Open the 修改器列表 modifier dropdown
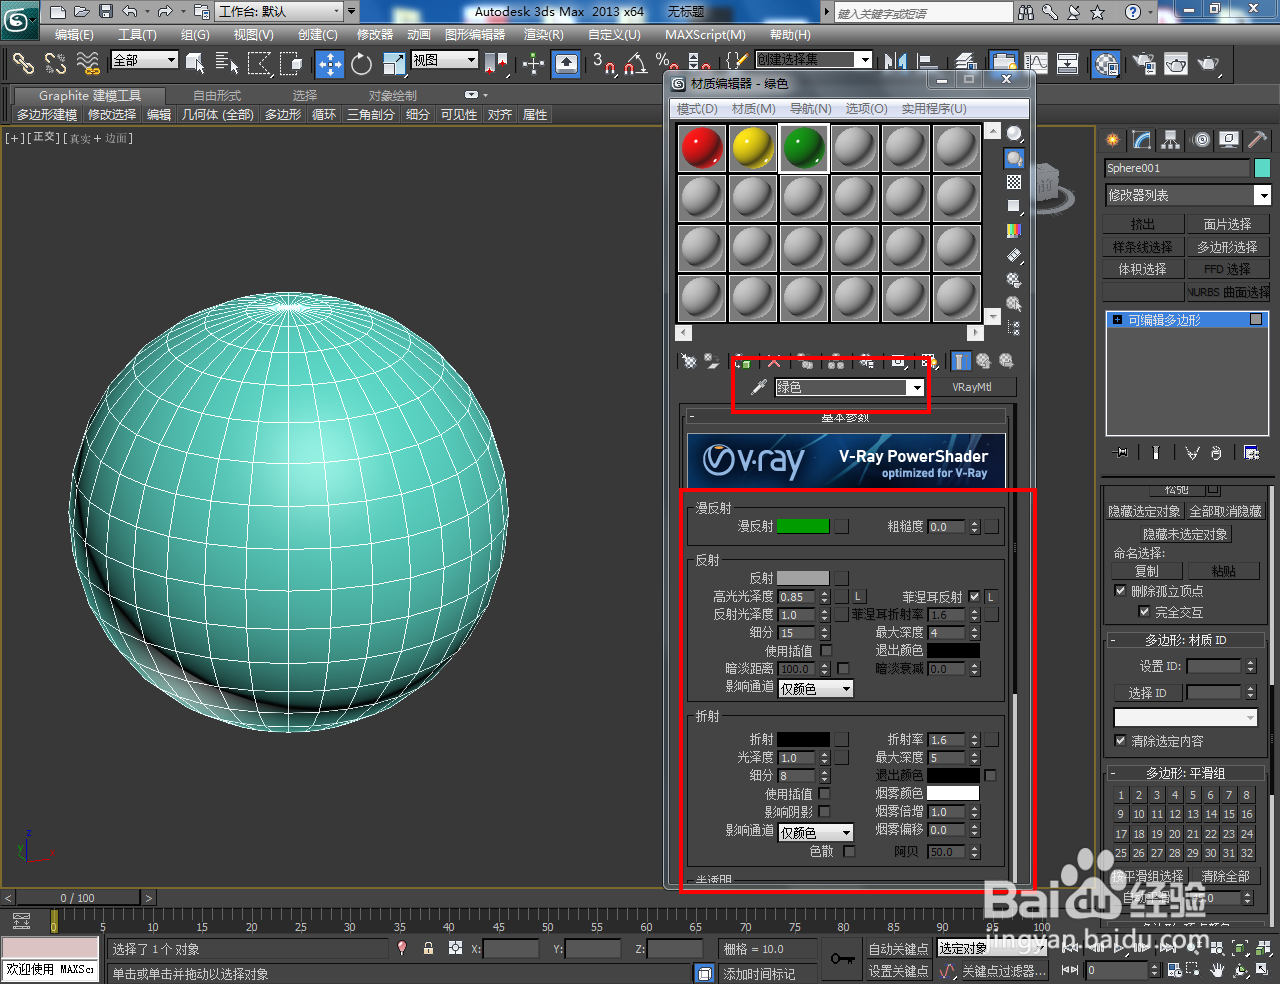Image resolution: width=1280 pixels, height=984 pixels. tap(1263, 195)
